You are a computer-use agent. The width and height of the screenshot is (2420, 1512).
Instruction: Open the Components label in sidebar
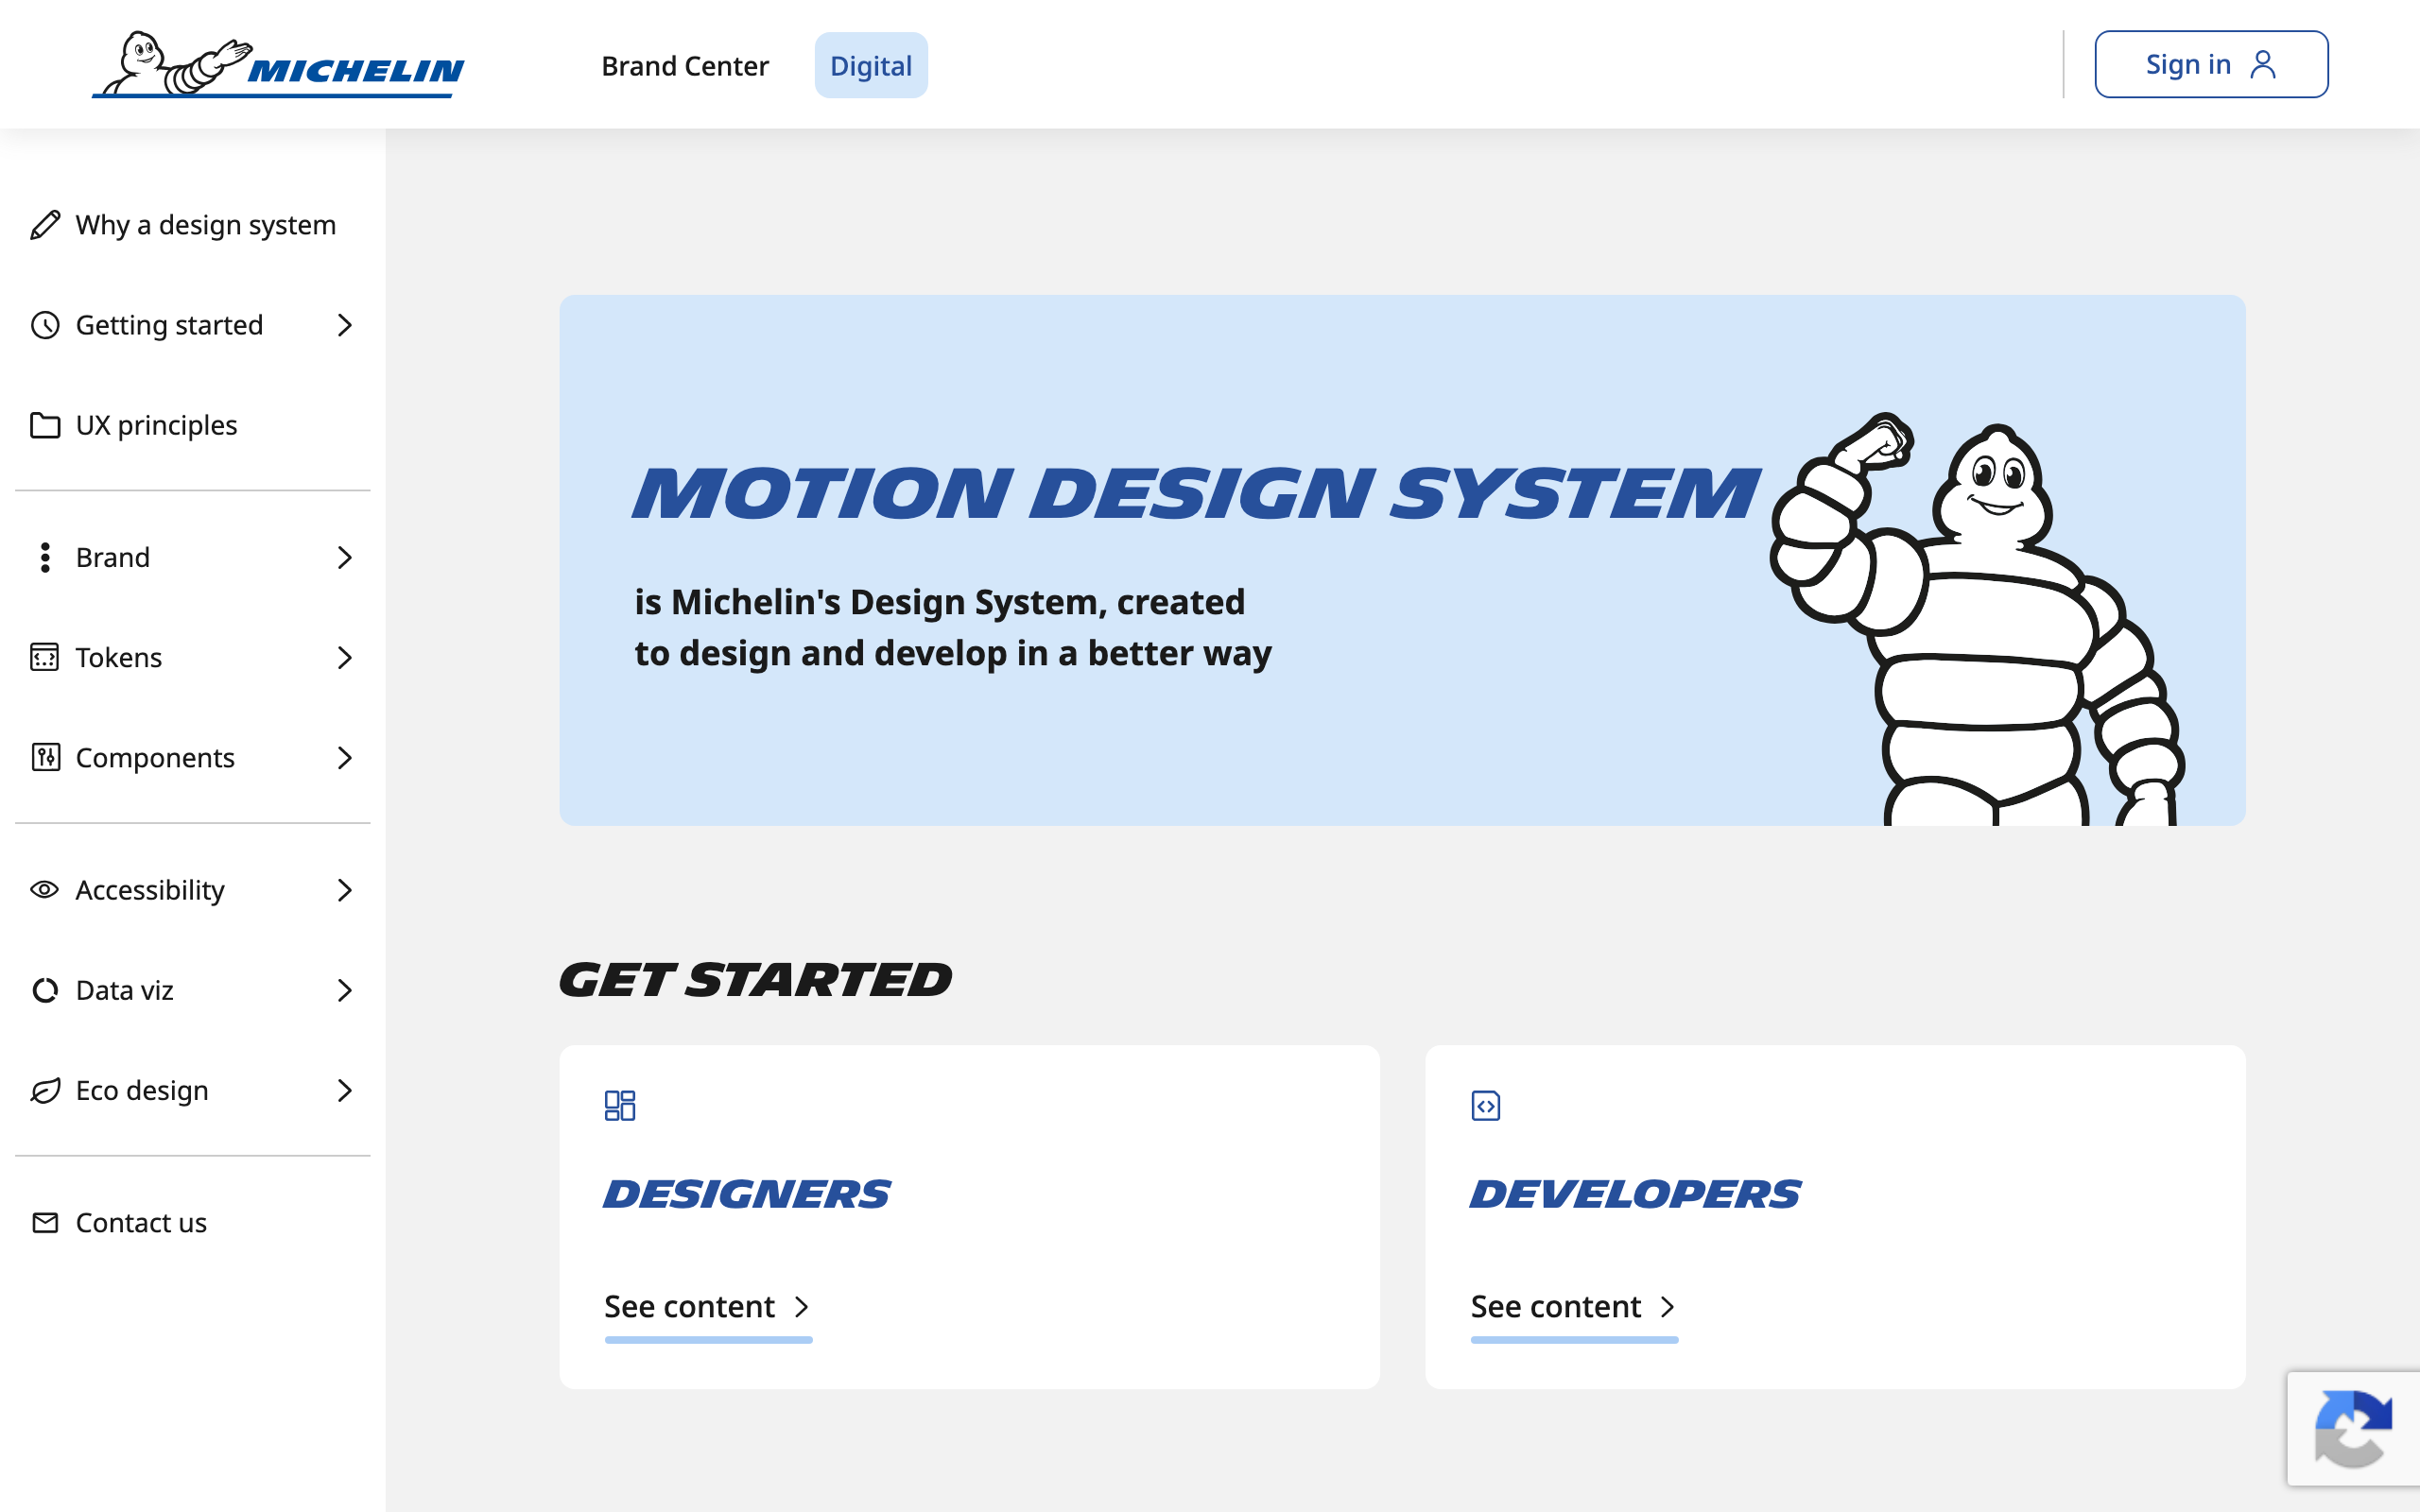pyautogui.click(x=155, y=757)
